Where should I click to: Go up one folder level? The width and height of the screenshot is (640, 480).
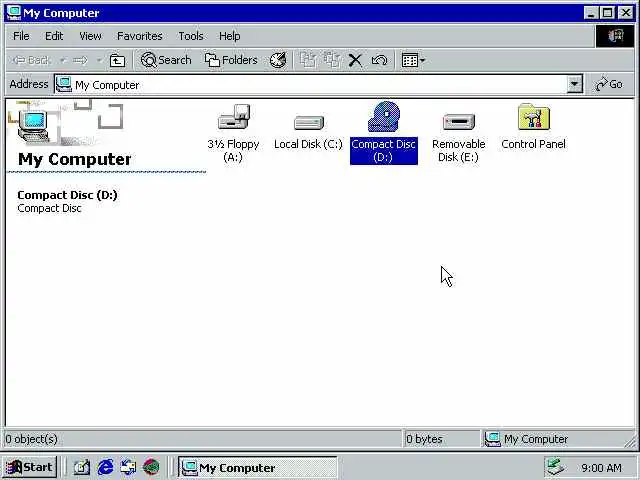118,60
